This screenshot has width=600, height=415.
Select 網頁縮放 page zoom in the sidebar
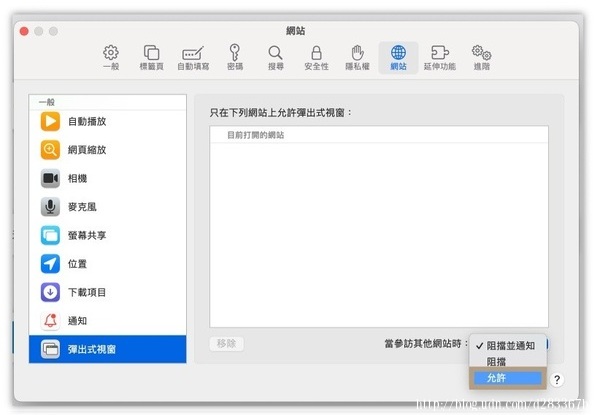click(108, 150)
